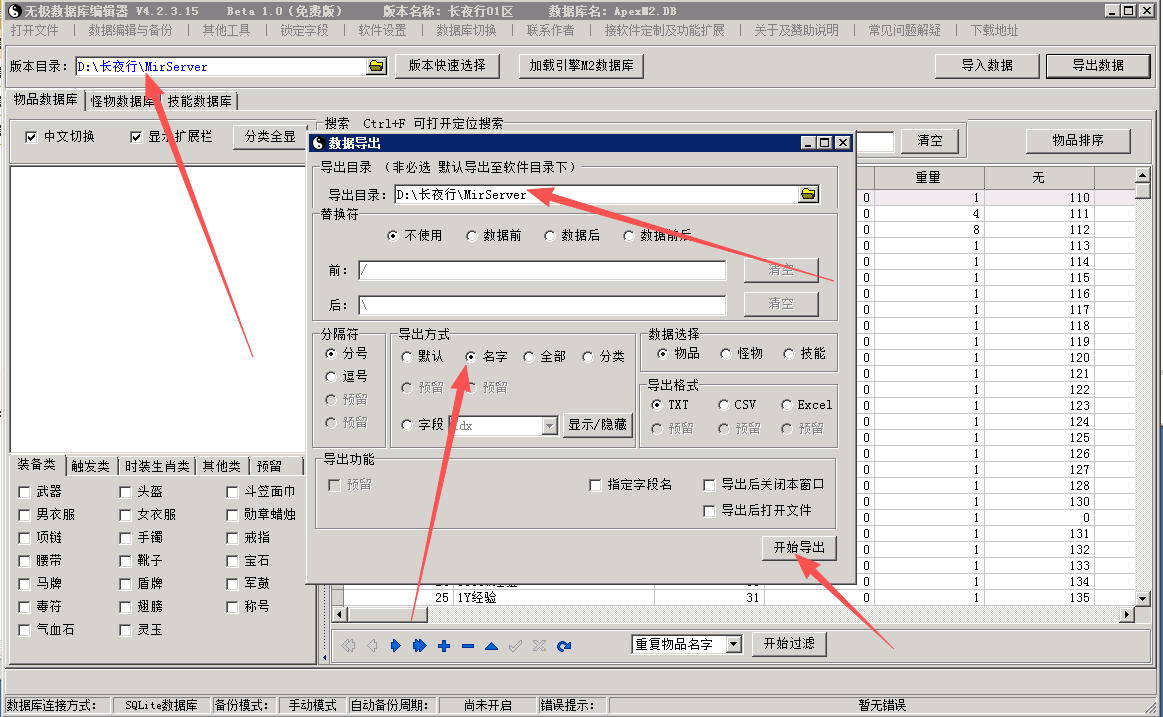
Task: Select the 全部 export mode radio button
Action: [530, 357]
